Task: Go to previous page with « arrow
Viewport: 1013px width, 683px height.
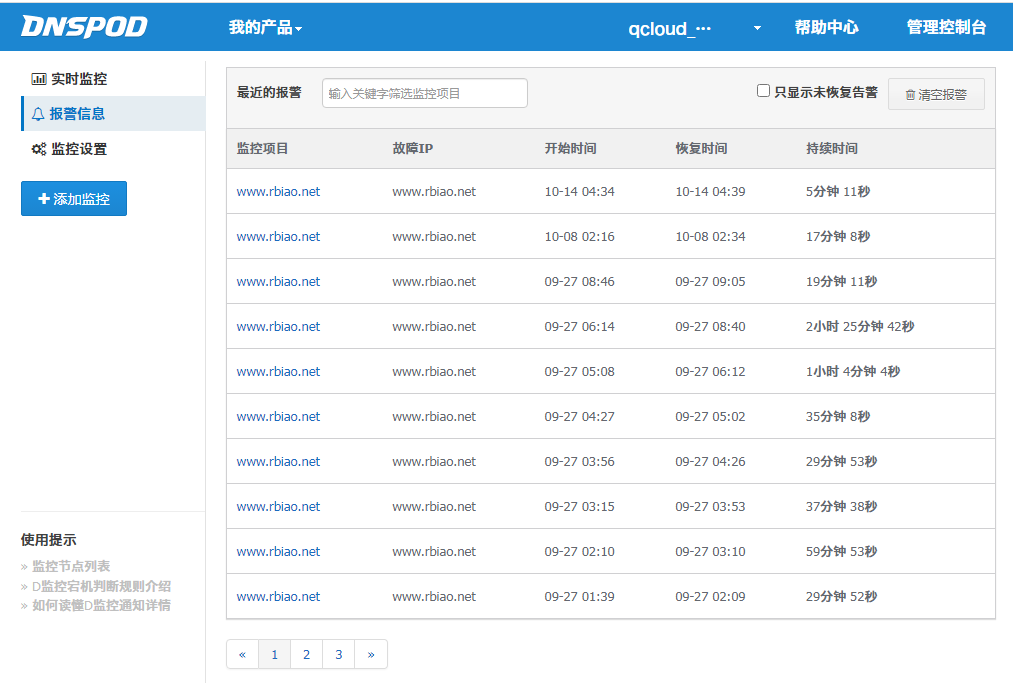Action: (242, 655)
